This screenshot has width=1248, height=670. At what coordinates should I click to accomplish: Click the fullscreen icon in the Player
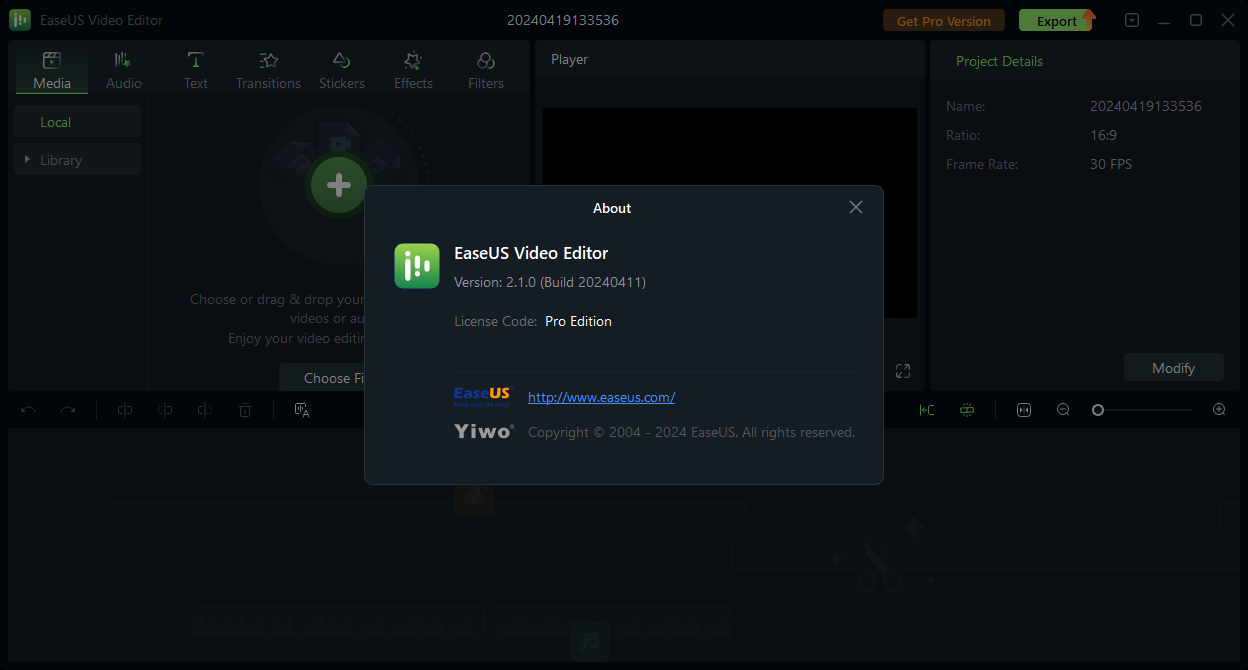coord(903,371)
